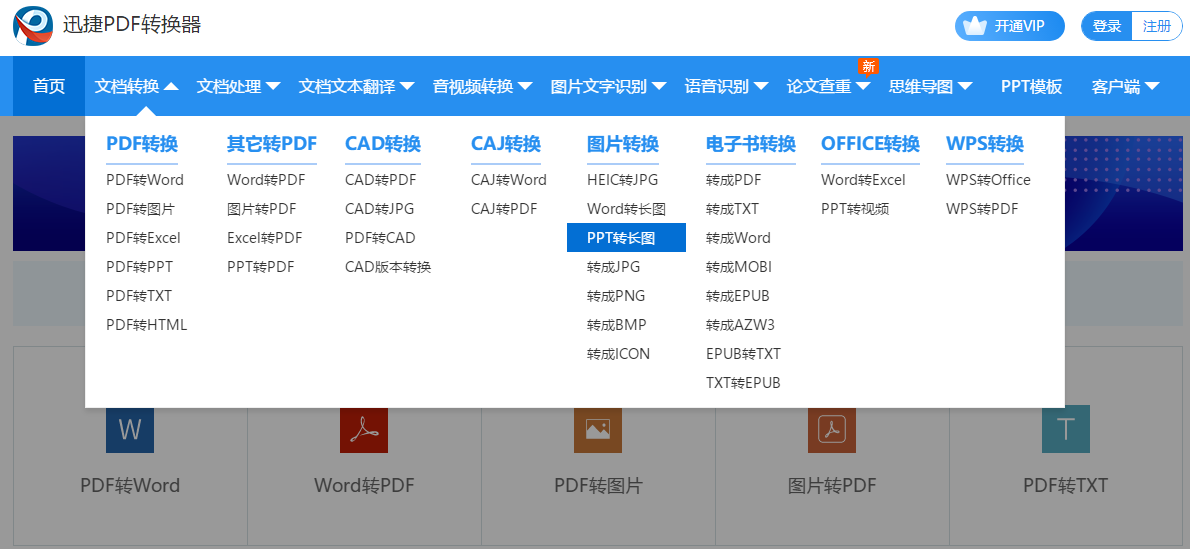This screenshot has width=1190, height=549.
Task: Select CAJ转Word menu entry
Action: (x=508, y=180)
